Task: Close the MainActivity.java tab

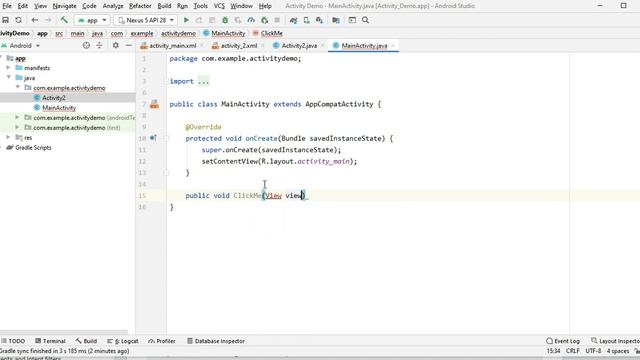Action: coord(393,46)
